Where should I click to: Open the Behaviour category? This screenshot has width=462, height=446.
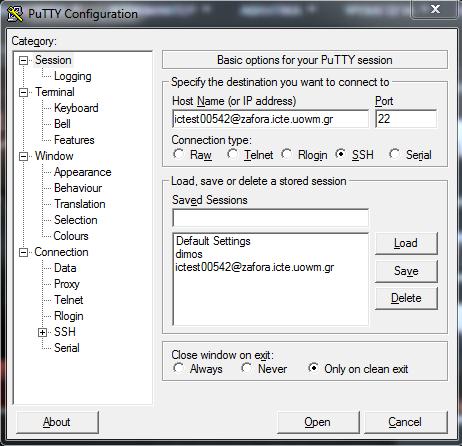pos(78,188)
